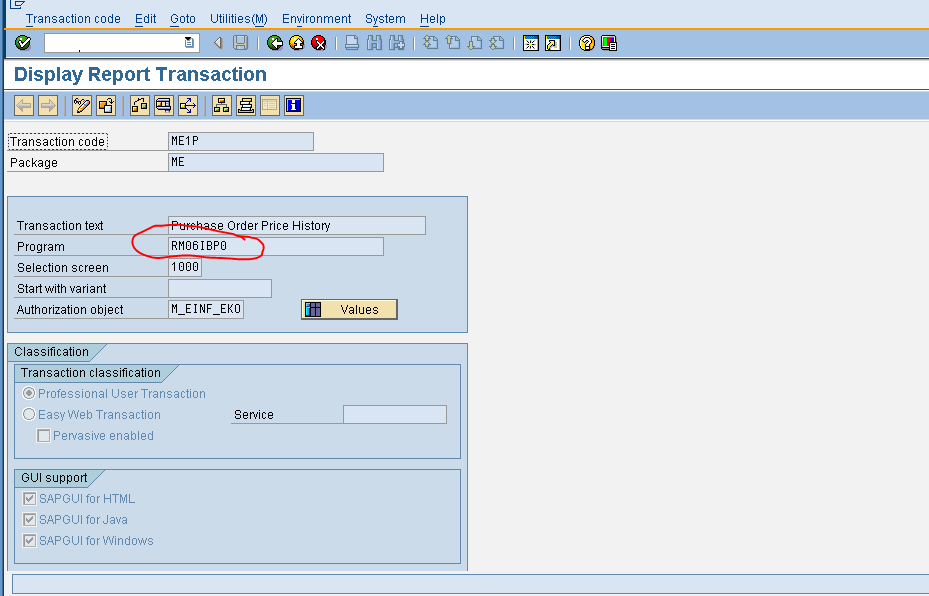This screenshot has height=596, width=929.
Task: Click the Create Session icon
Action: (530, 43)
